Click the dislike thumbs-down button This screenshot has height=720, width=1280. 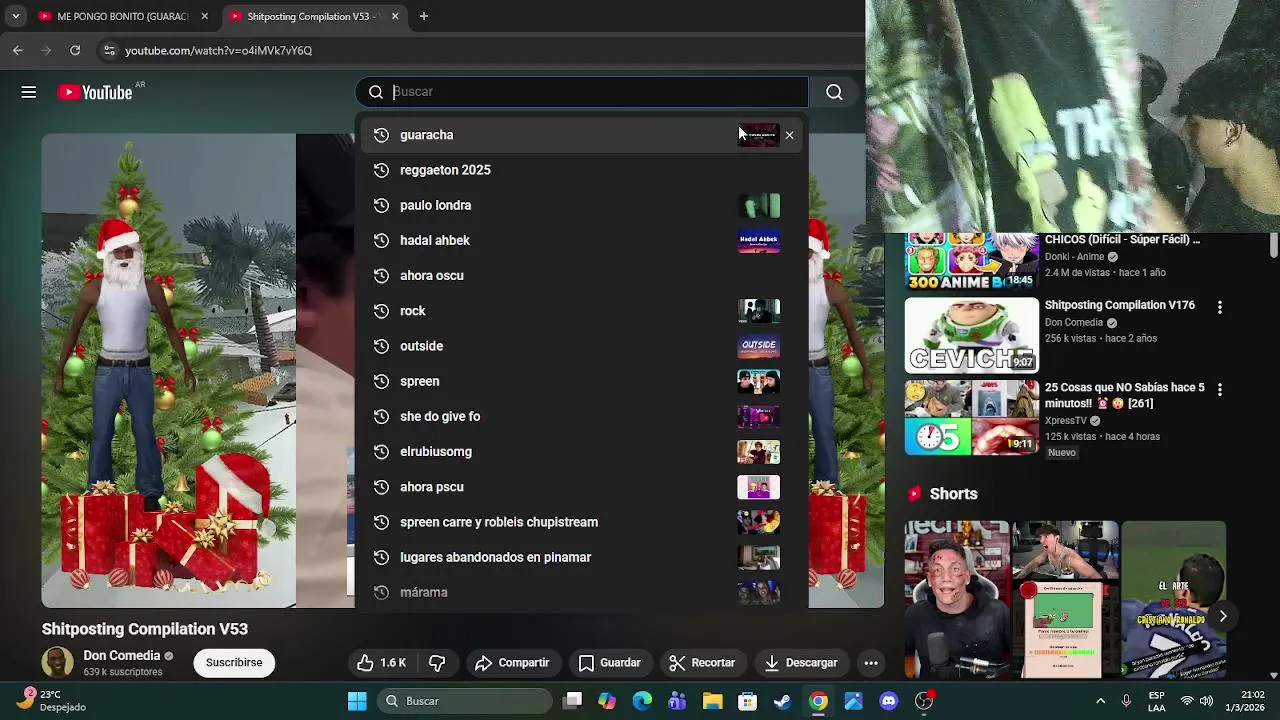click(437, 663)
